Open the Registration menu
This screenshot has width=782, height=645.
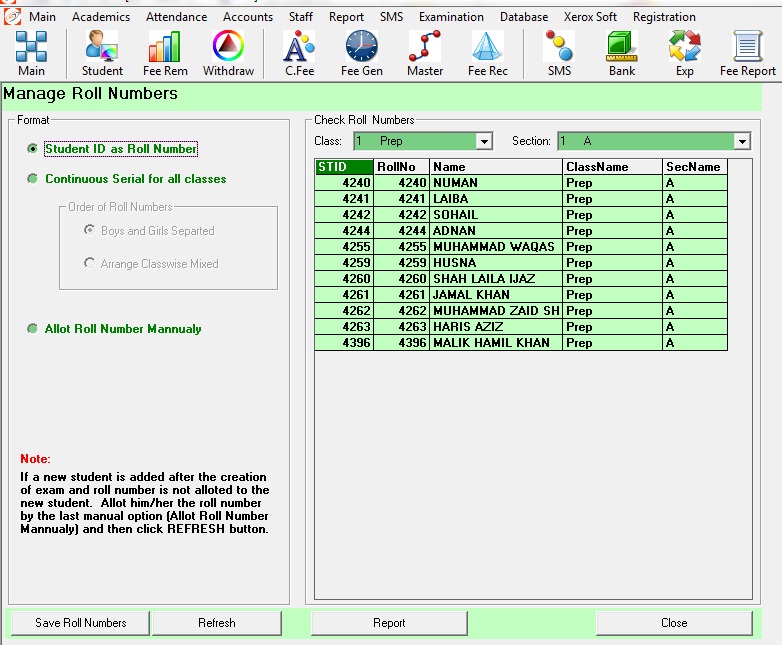point(664,17)
